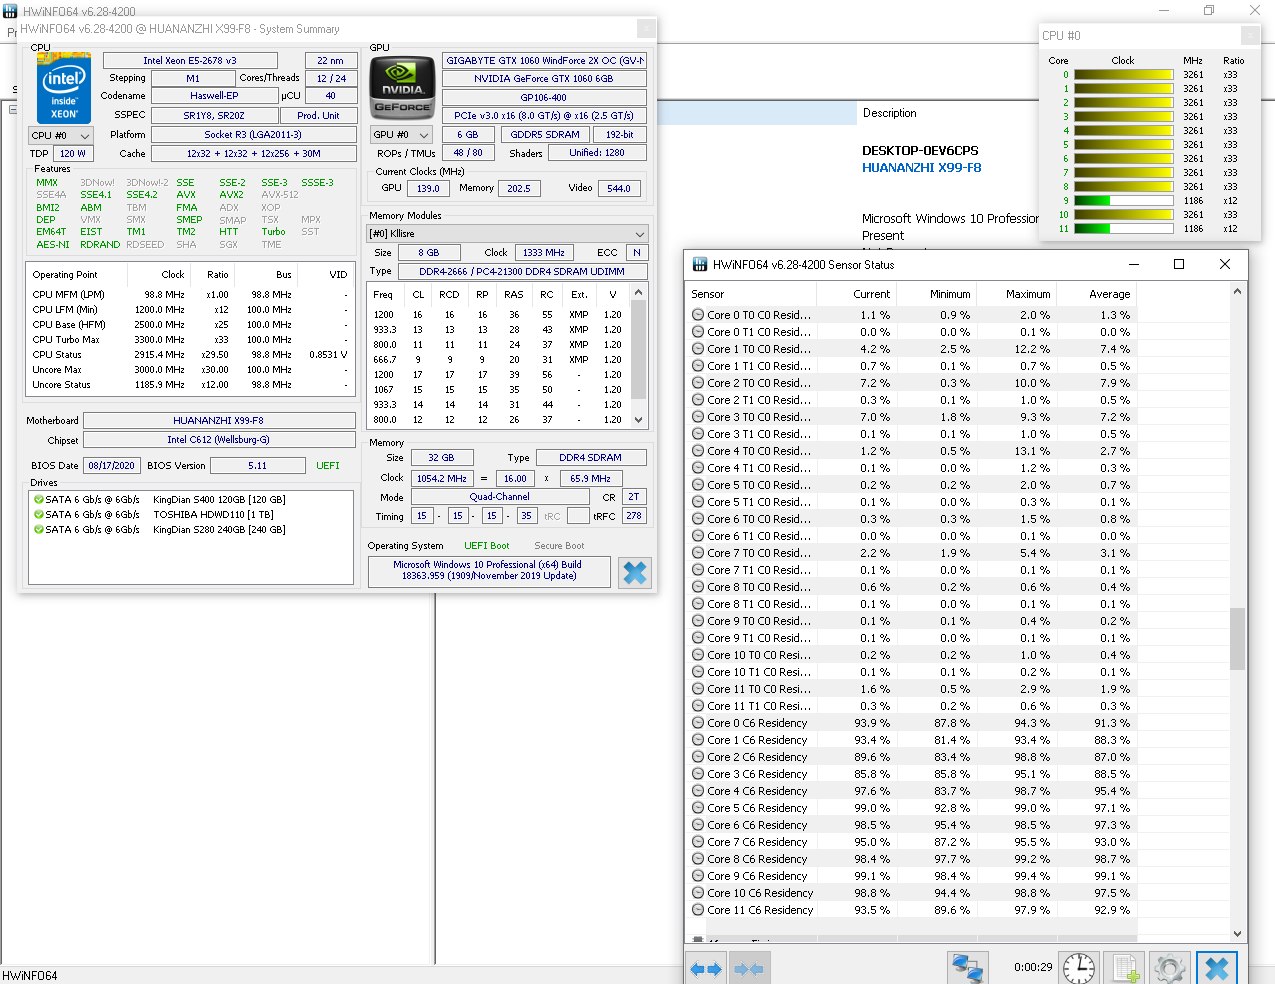Click the Intel Inside Xeon logo
1275x984 pixels.
pyautogui.click(x=64, y=88)
